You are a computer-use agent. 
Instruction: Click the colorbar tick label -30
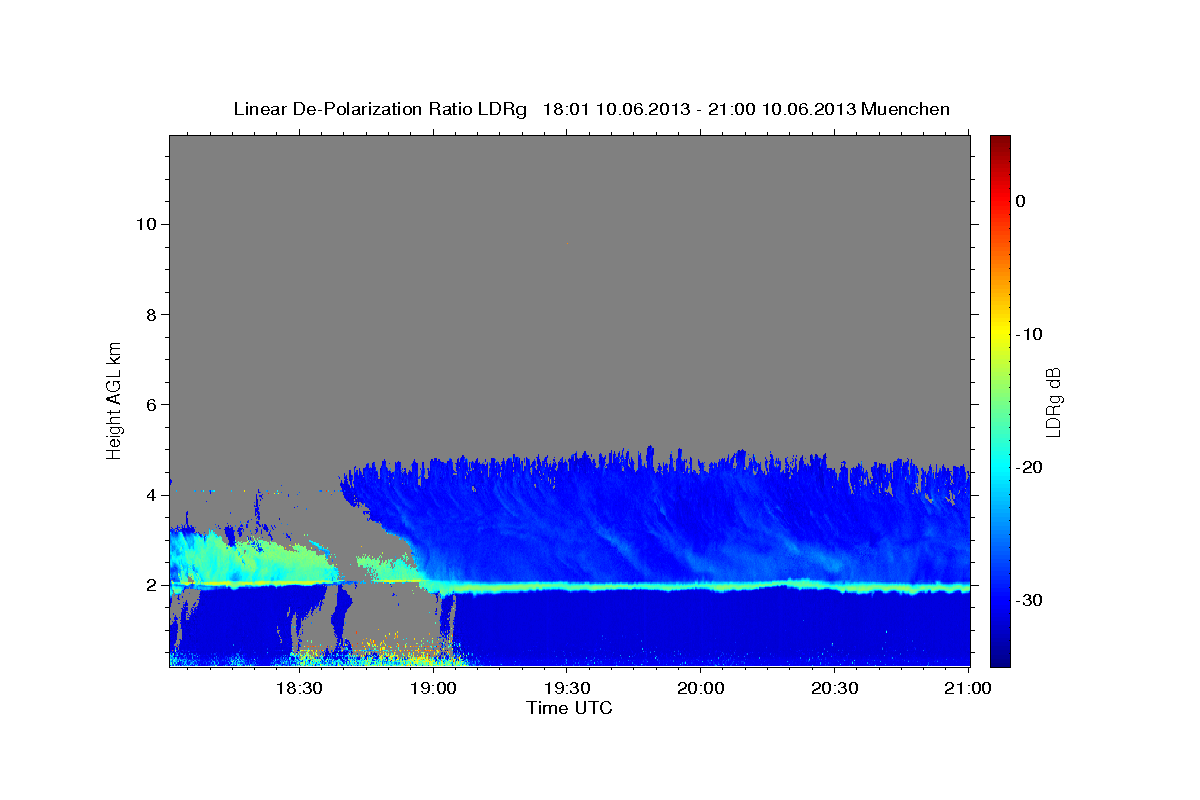[x=1030, y=600]
